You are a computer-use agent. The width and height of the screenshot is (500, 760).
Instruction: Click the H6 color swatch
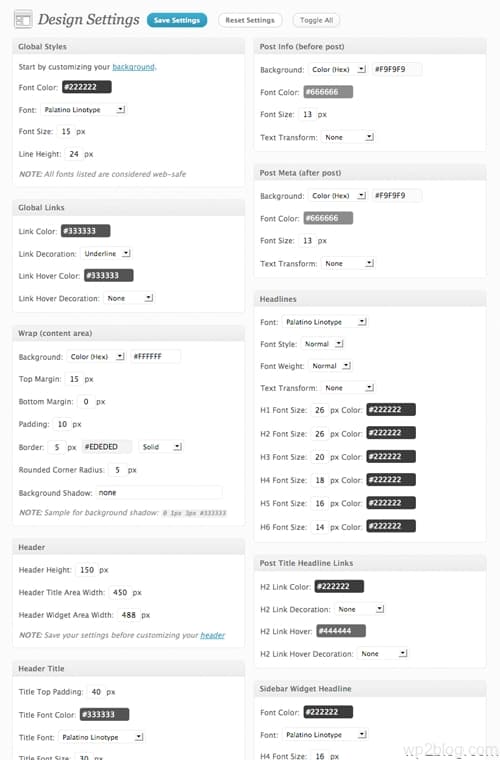click(x=391, y=526)
